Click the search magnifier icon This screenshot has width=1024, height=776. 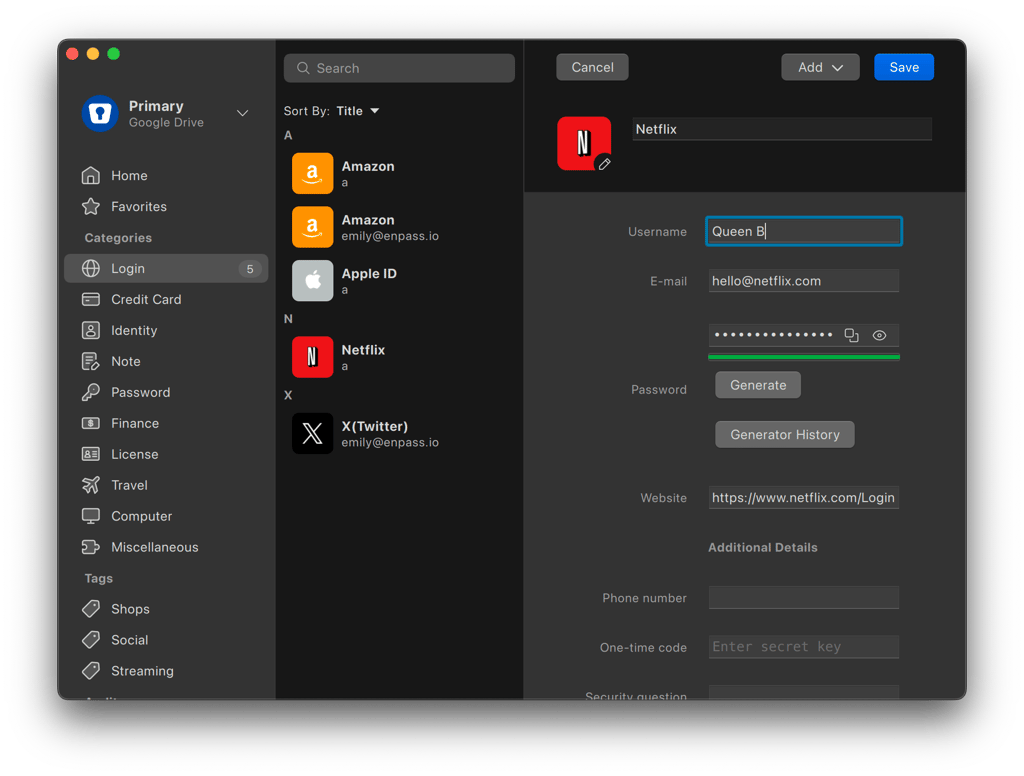pos(303,68)
